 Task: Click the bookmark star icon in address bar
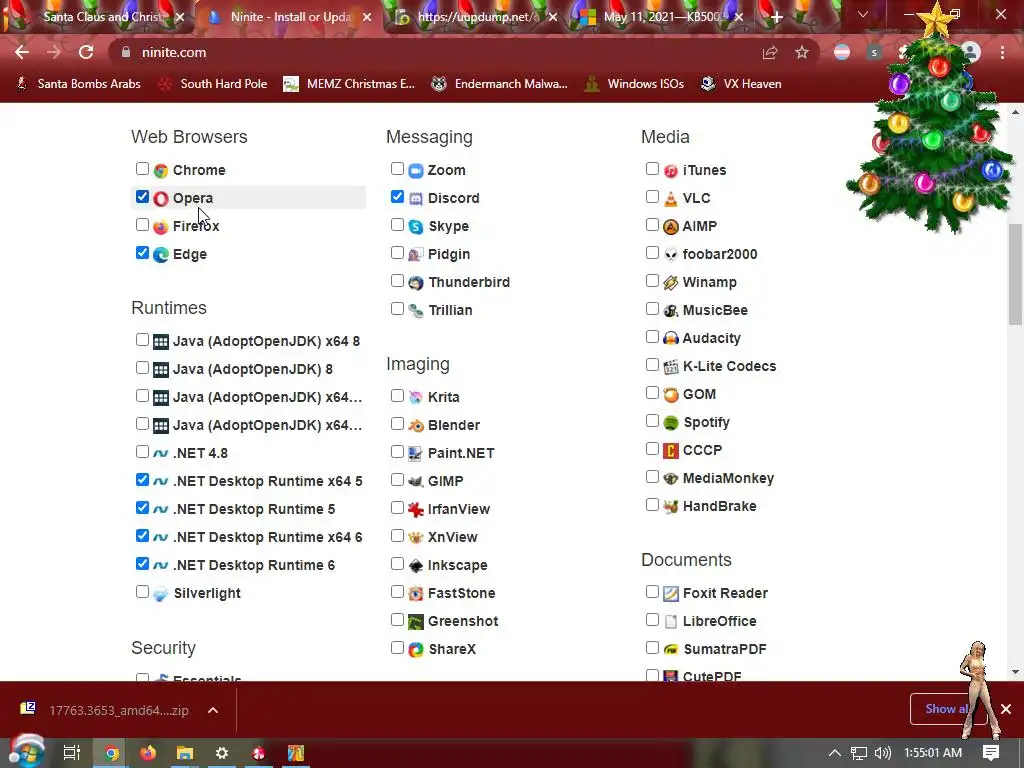point(802,52)
